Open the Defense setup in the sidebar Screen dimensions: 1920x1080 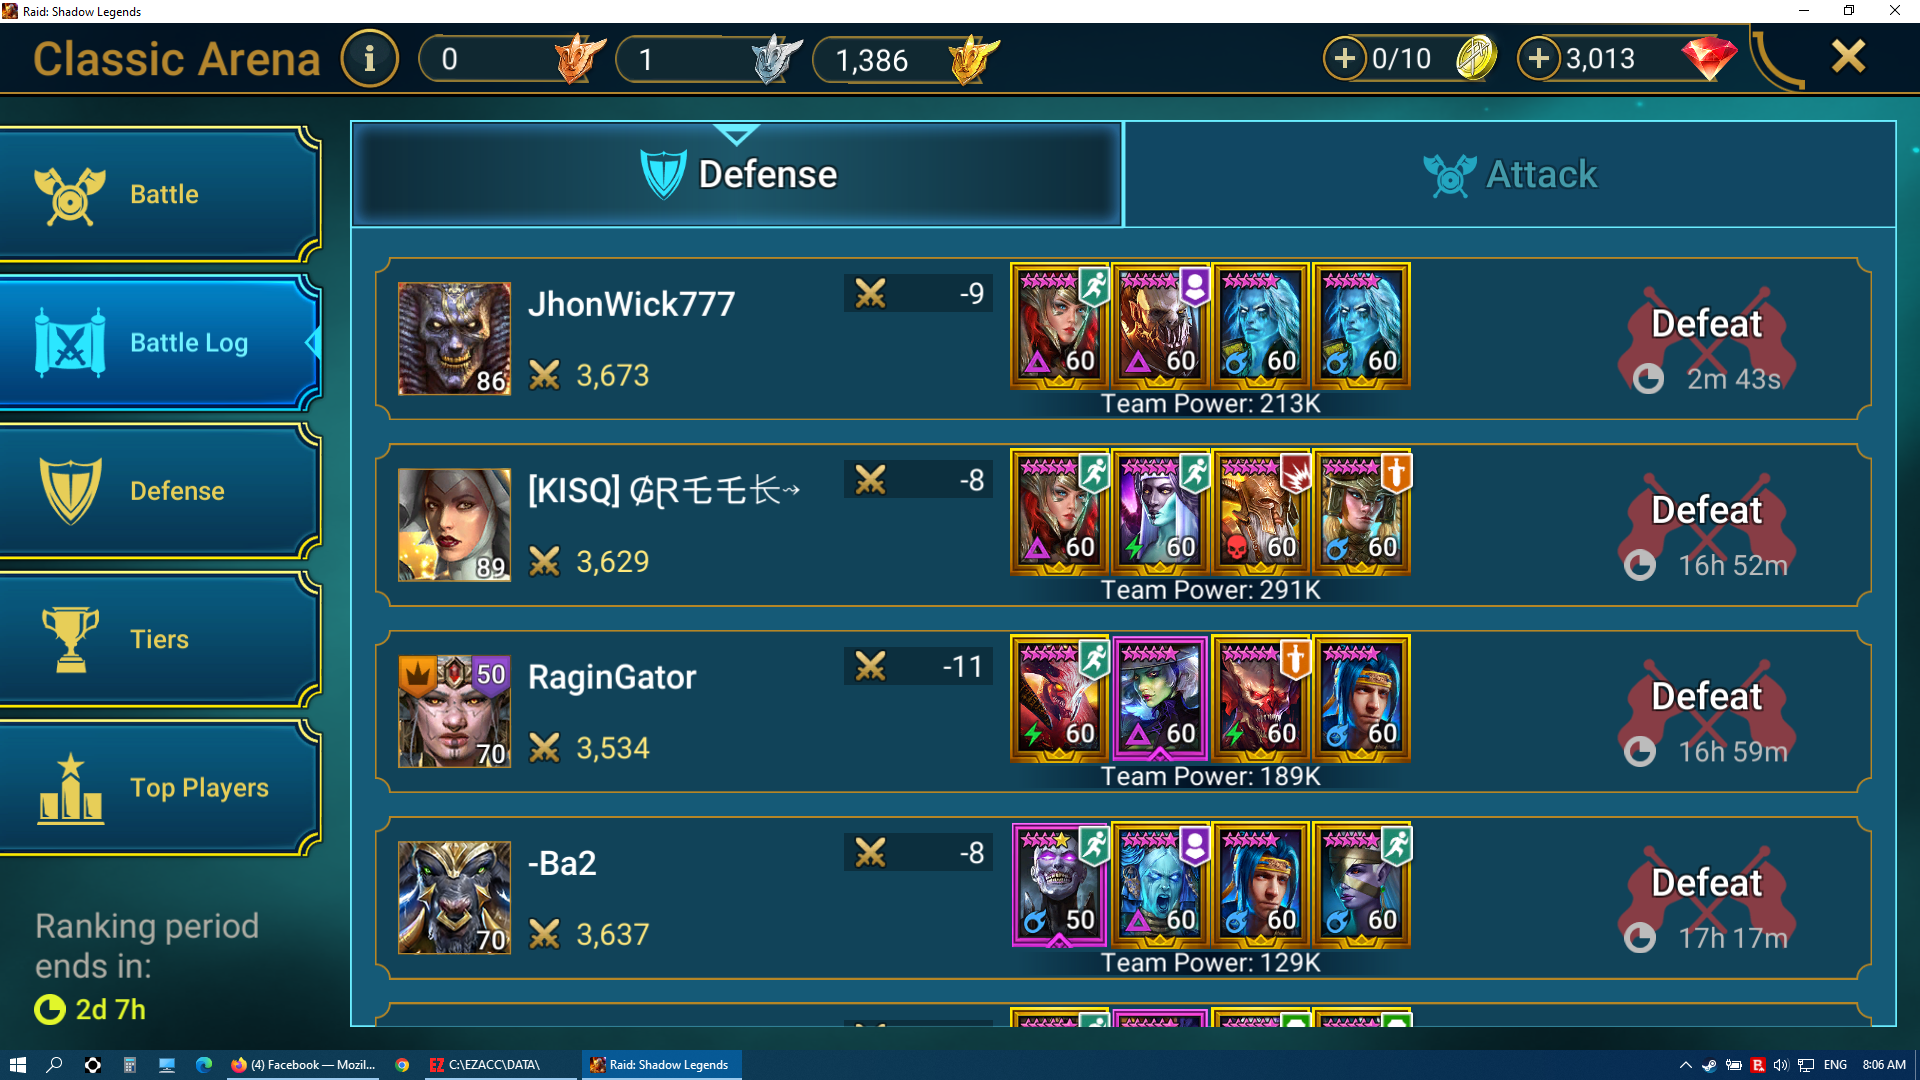pos(160,491)
